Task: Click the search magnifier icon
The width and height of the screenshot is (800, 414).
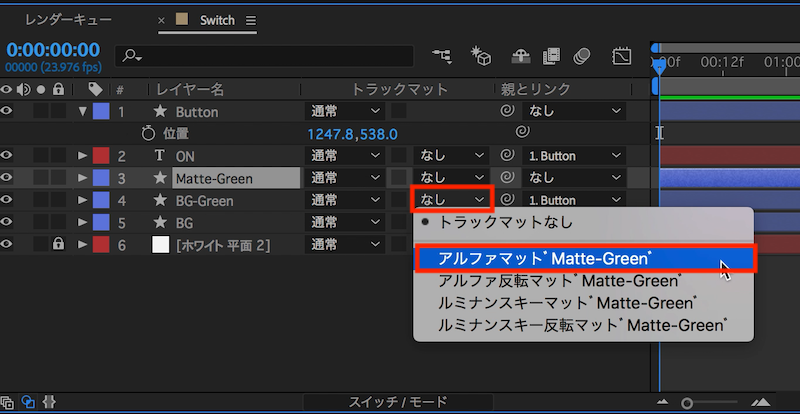Action: click(x=131, y=55)
